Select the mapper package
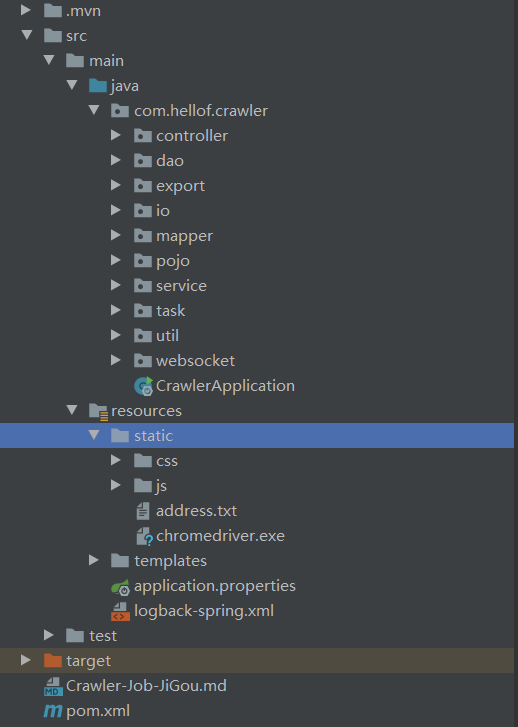This screenshot has width=518, height=727. click(173, 236)
